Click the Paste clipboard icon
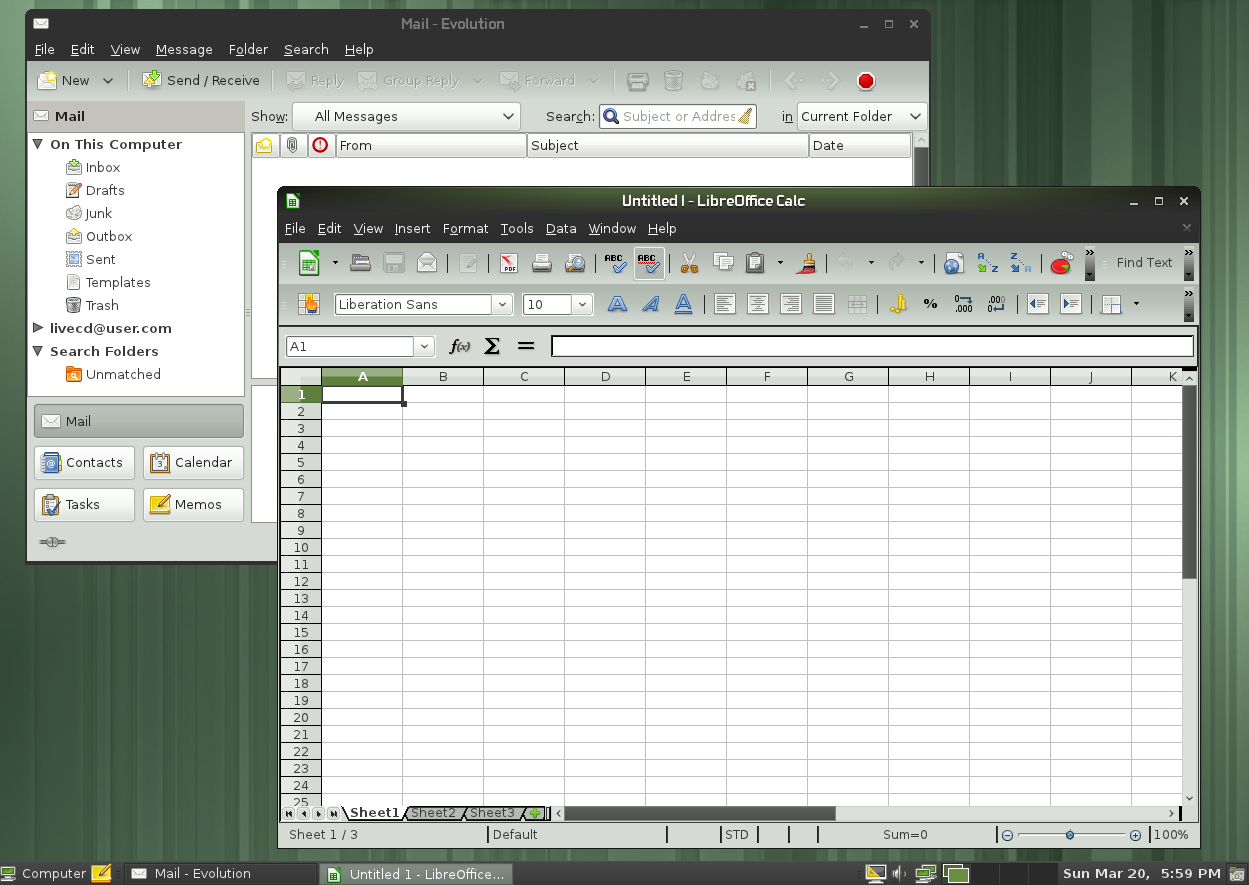This screenshot has height=885, width=1249. click(756, 263)
